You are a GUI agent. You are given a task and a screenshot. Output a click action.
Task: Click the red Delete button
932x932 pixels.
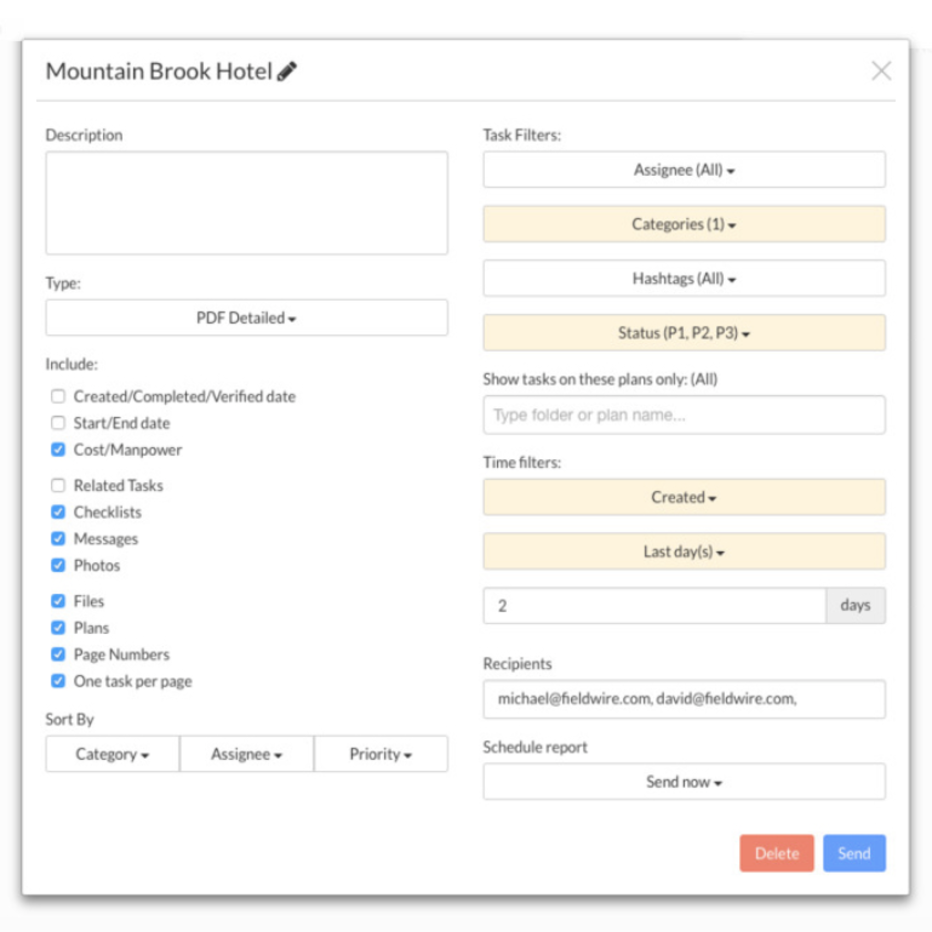point(776,853)
